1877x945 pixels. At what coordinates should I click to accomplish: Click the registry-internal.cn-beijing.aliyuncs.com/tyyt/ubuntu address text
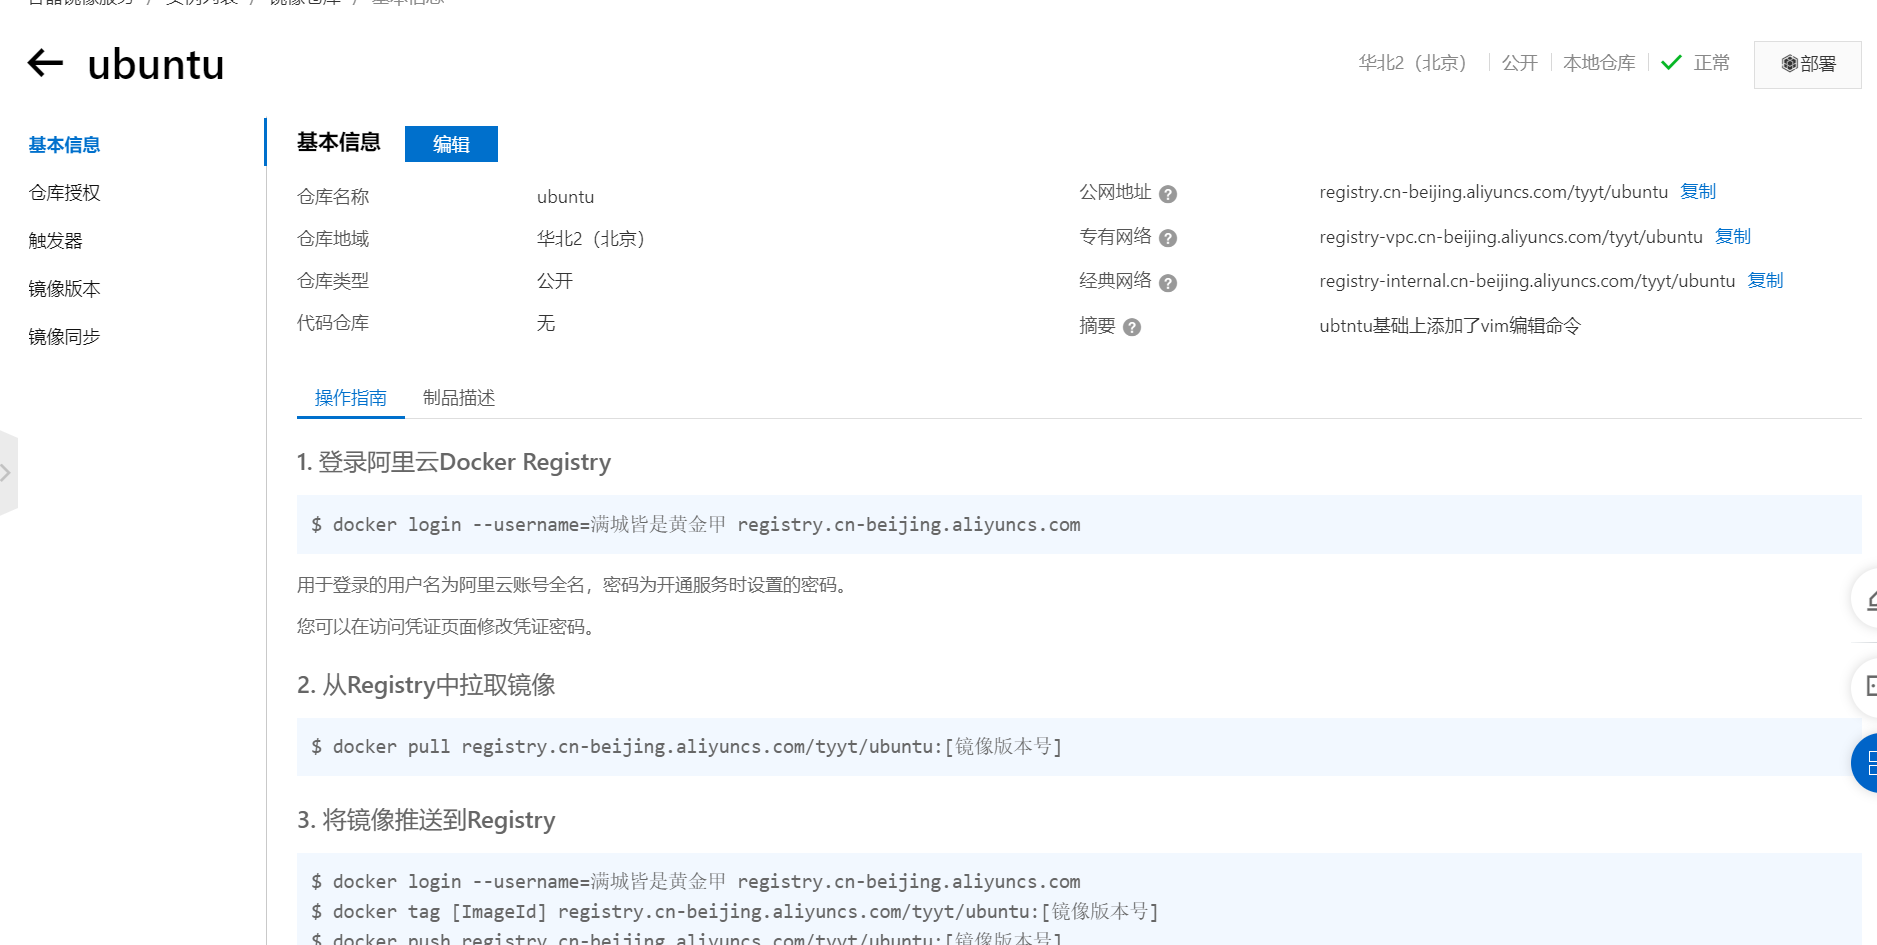(x=1527, y=281)
